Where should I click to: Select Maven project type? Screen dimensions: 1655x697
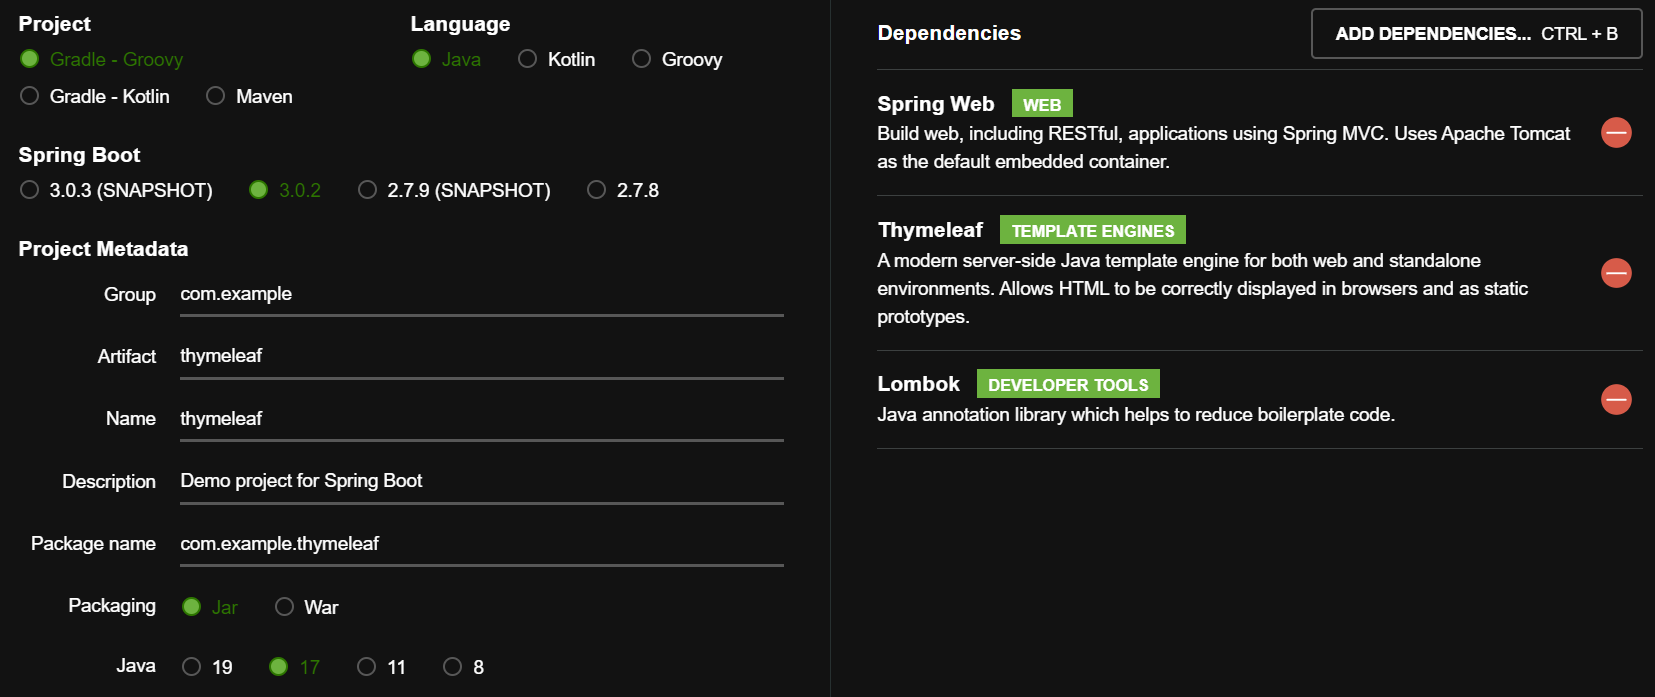click(x=249, y=96)
